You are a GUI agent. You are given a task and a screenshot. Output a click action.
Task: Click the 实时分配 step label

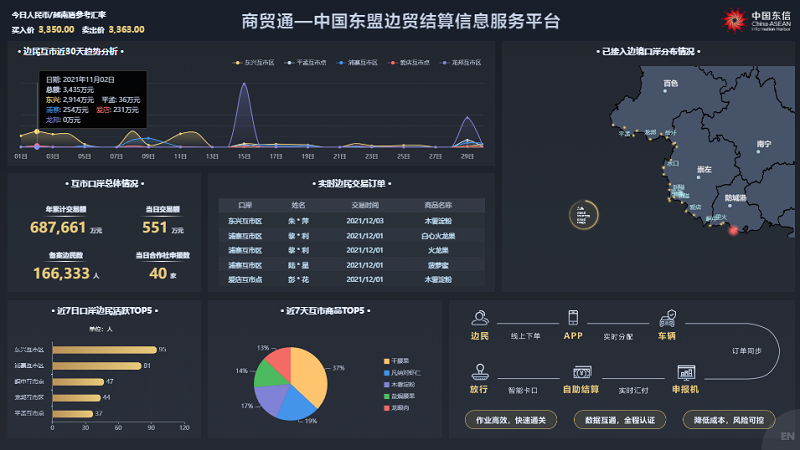pyautogui.click(x=618, y=337)
